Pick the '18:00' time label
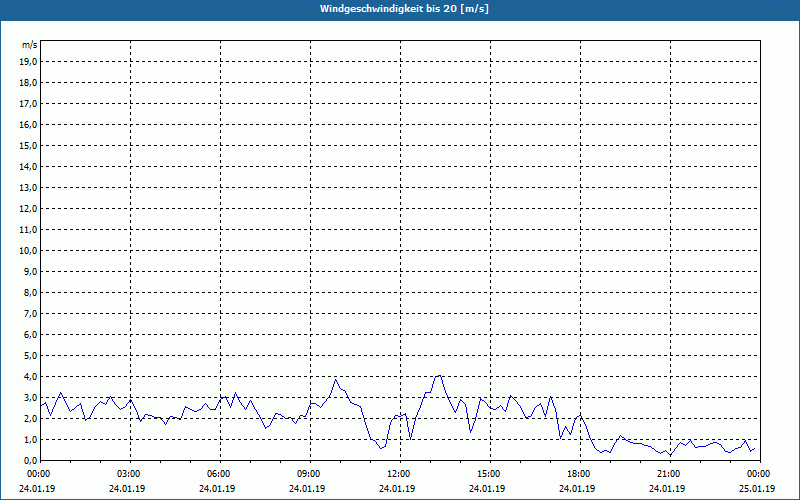This screenshot has height=500, width=800. (577, 474)
